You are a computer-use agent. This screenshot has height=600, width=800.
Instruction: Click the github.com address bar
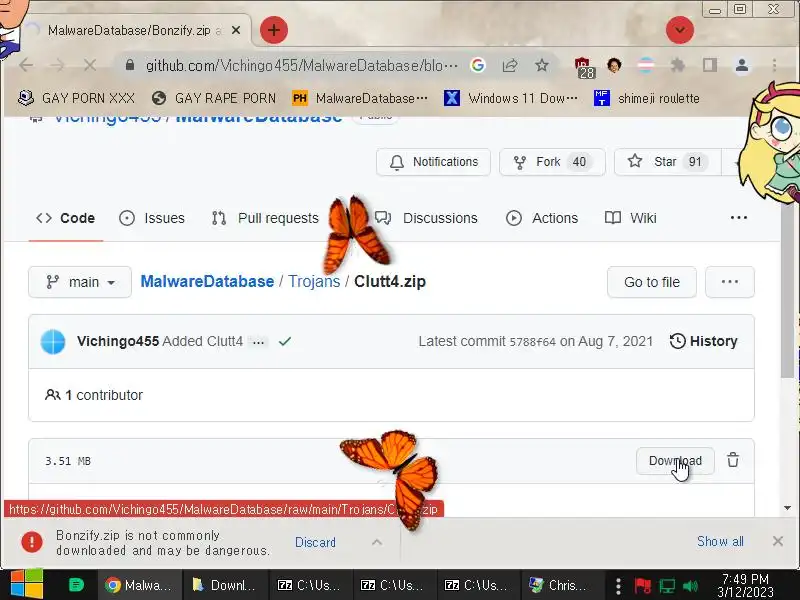301,66
